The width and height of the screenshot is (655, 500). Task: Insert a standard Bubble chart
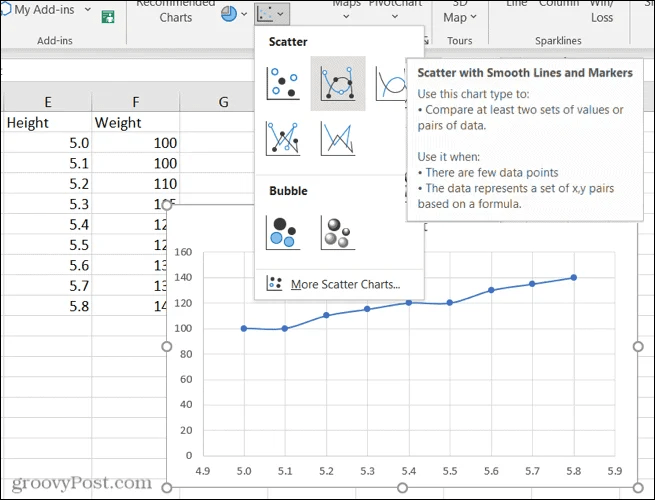point(283,232)
